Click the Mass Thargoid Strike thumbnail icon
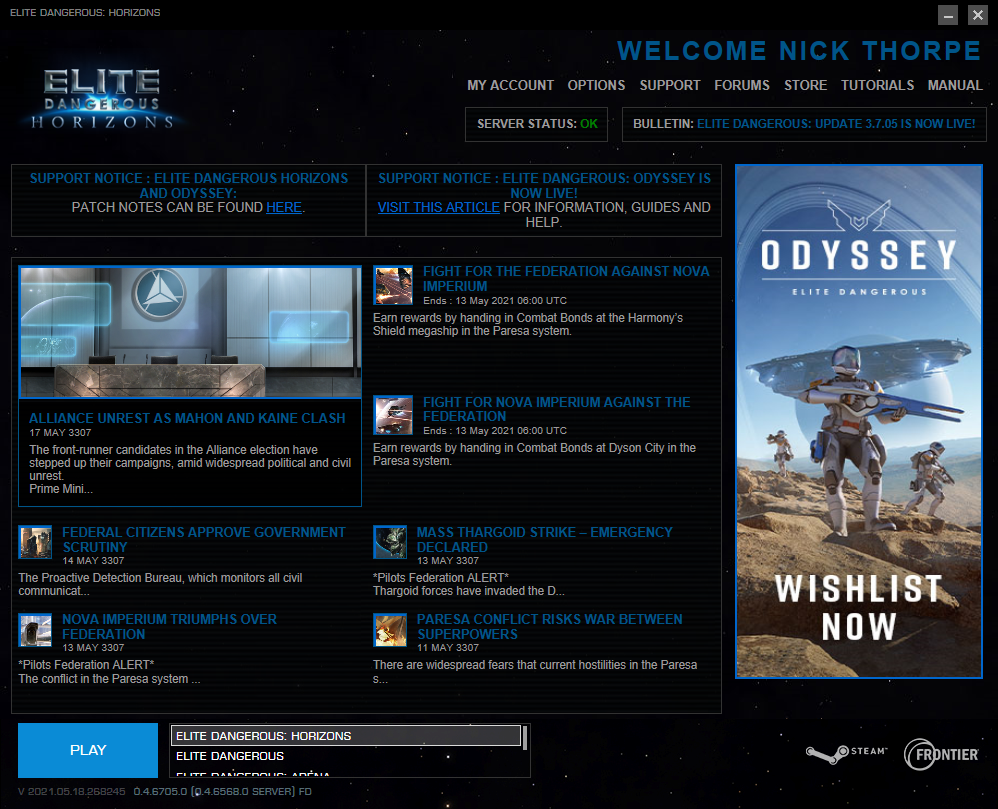This screenshot has height=809, width=998. (x=390, y=542)
